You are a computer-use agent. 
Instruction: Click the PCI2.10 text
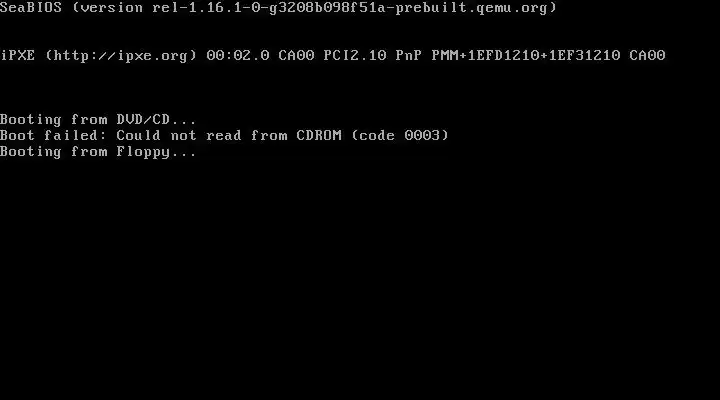pos(355,56)
